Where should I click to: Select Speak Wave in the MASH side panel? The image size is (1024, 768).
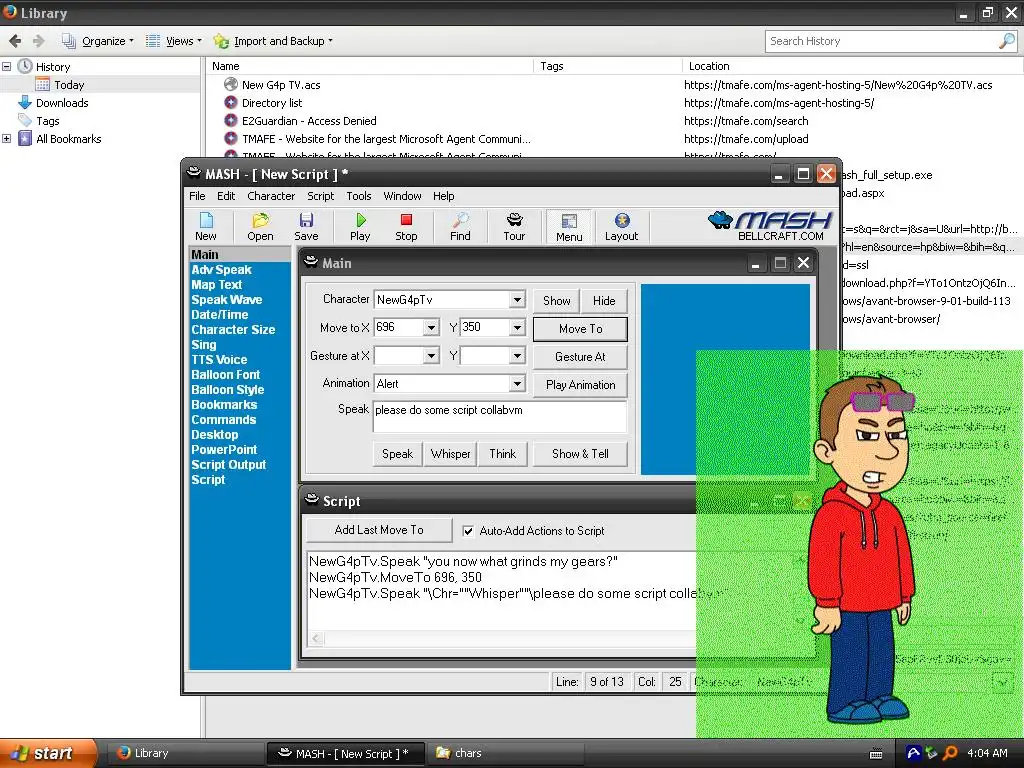[227, 300]
